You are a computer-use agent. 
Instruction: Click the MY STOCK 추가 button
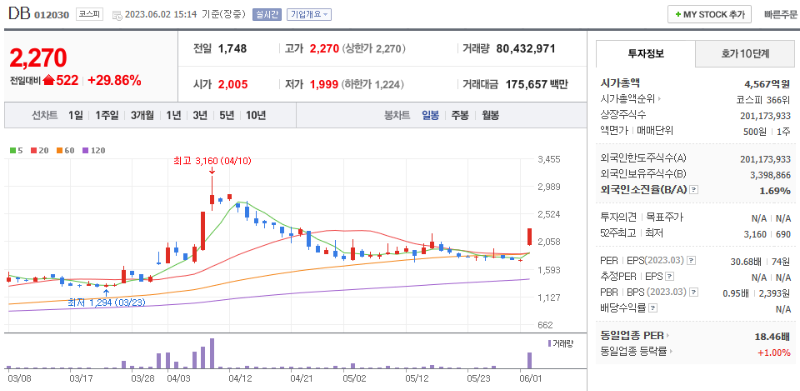[709, 14]
